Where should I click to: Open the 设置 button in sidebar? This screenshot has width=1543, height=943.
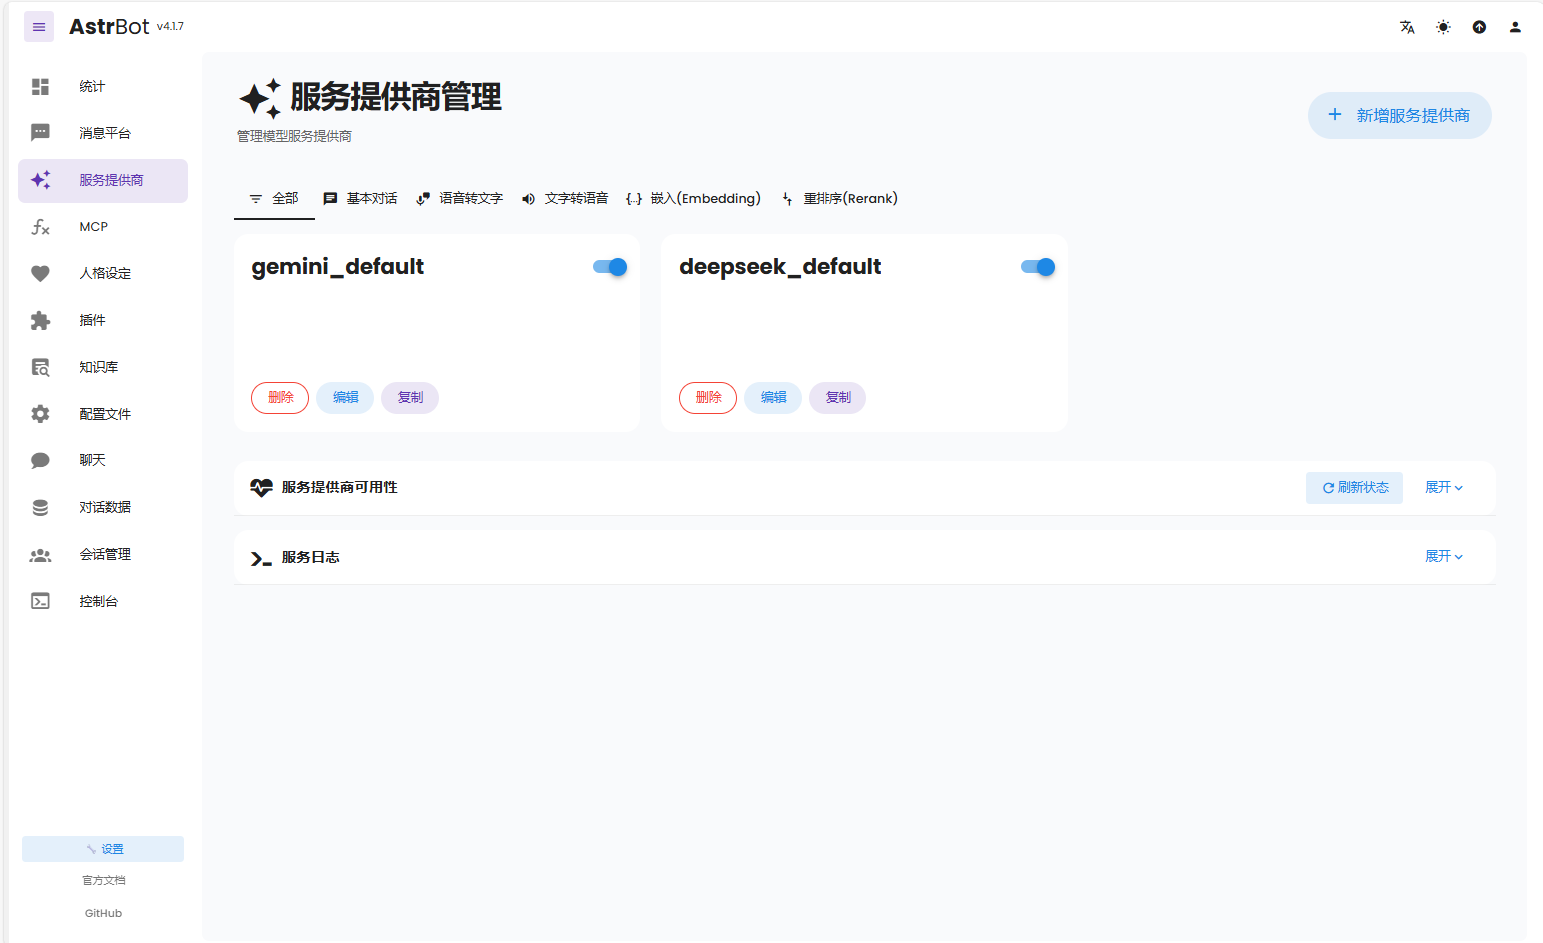[x=103, y=849]
